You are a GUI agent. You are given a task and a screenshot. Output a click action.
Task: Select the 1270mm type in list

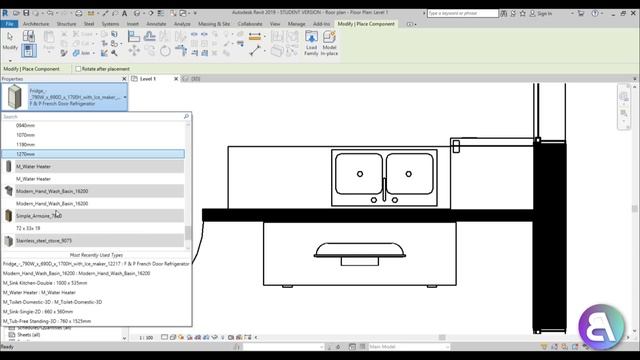[93, 154]
